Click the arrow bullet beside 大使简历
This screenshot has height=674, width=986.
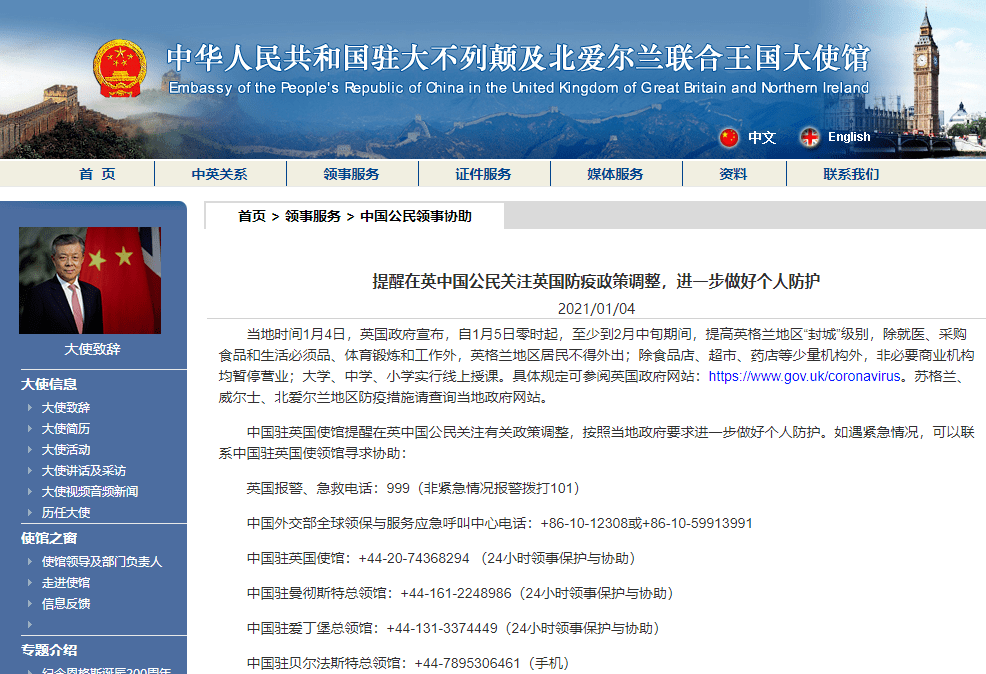pos(30,428)
